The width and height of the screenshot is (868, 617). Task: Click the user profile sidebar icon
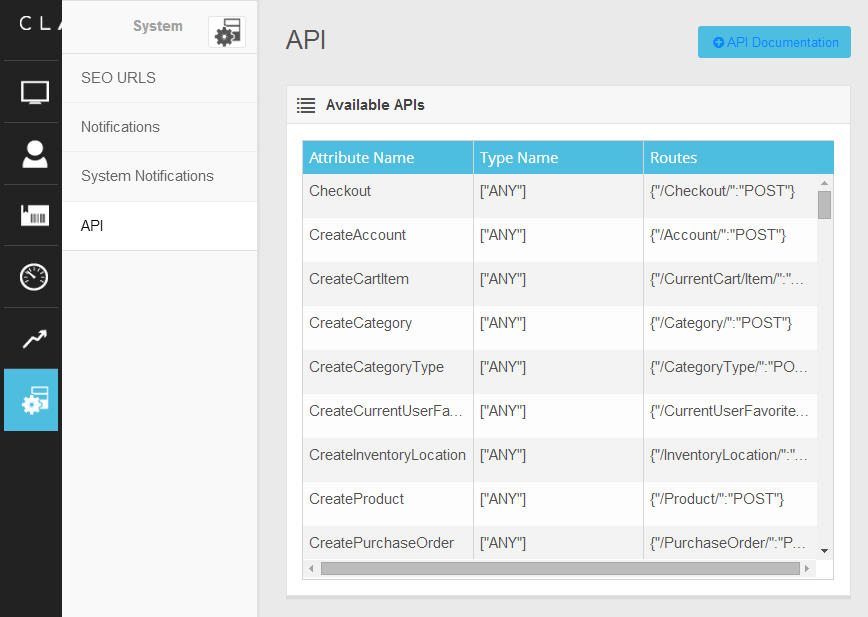coord(34,154)
